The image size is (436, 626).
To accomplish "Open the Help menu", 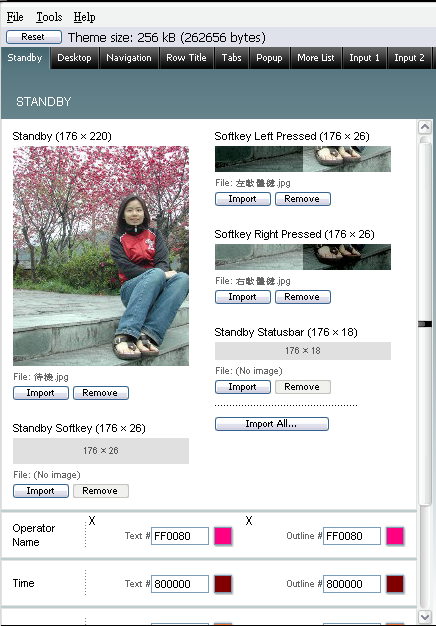I will coord(84,17).
